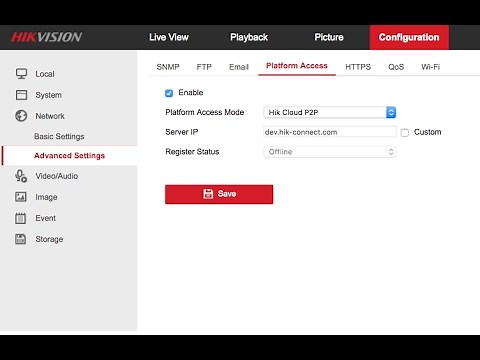Open the Live View tab
480x360 pixels.
coord(169,37)
